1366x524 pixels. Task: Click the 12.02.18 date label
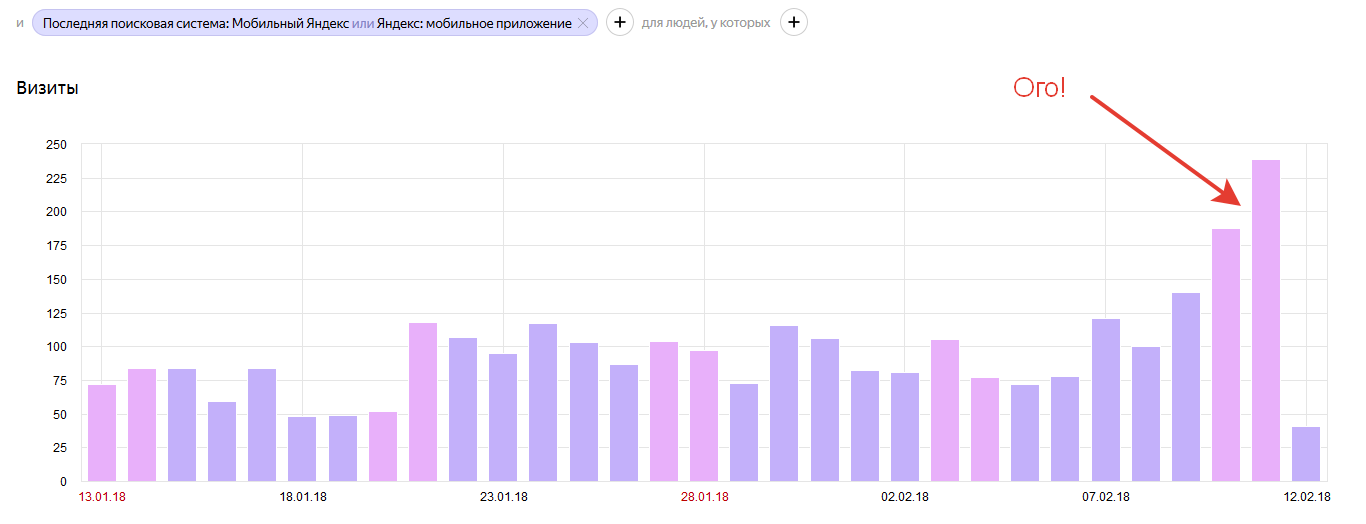[1306, 497]
